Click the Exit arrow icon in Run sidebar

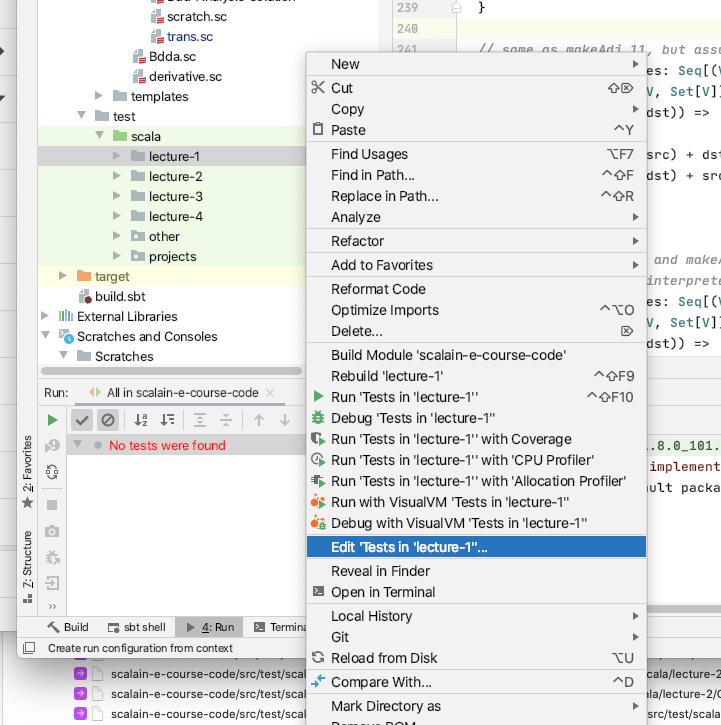coord(52,583)
